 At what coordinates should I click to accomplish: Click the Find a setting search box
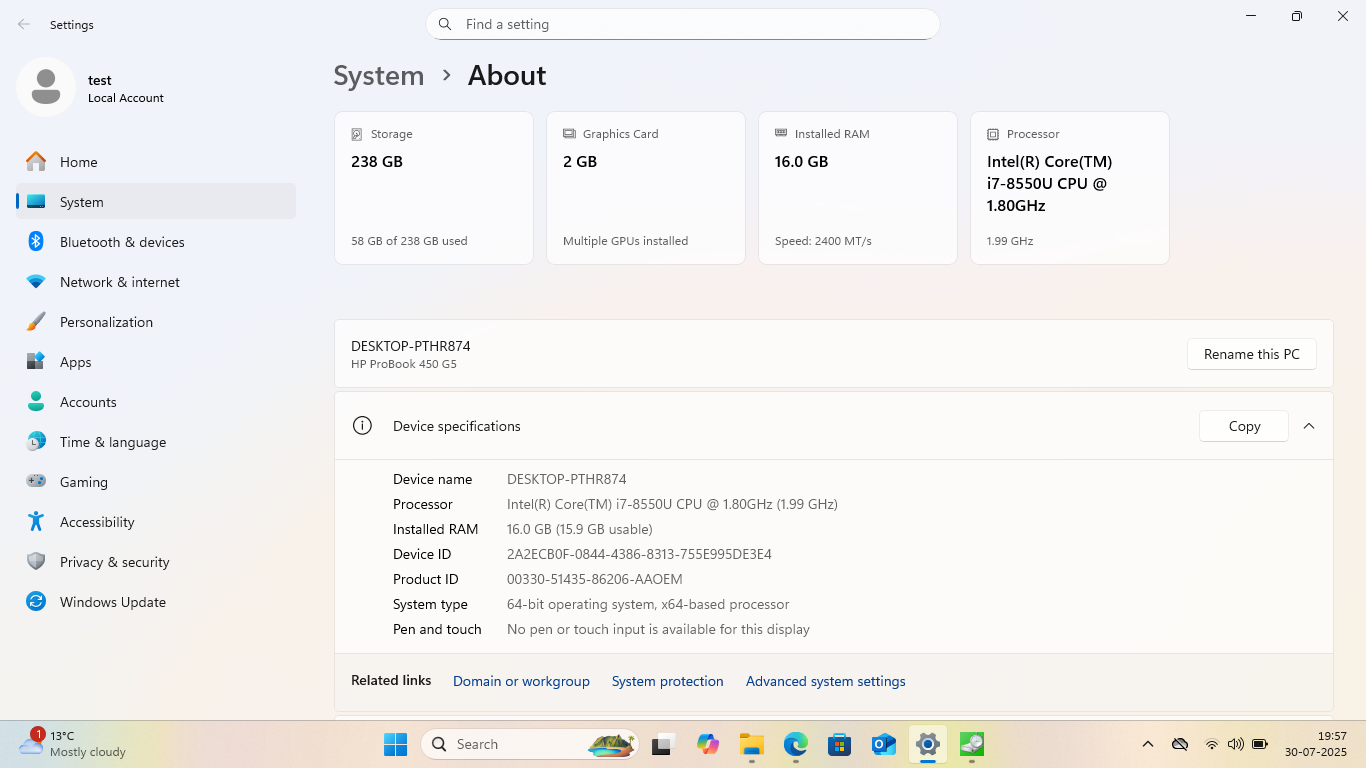click(682, 24)
